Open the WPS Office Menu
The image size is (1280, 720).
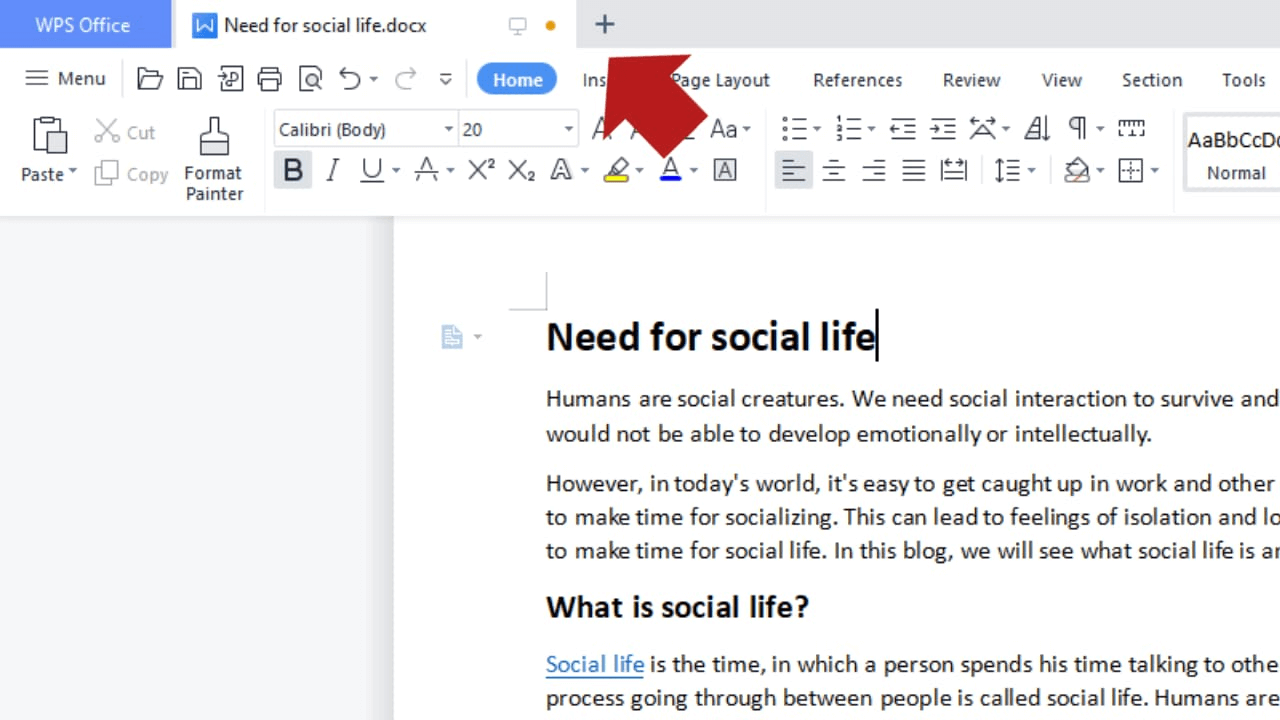click(65, 78)
